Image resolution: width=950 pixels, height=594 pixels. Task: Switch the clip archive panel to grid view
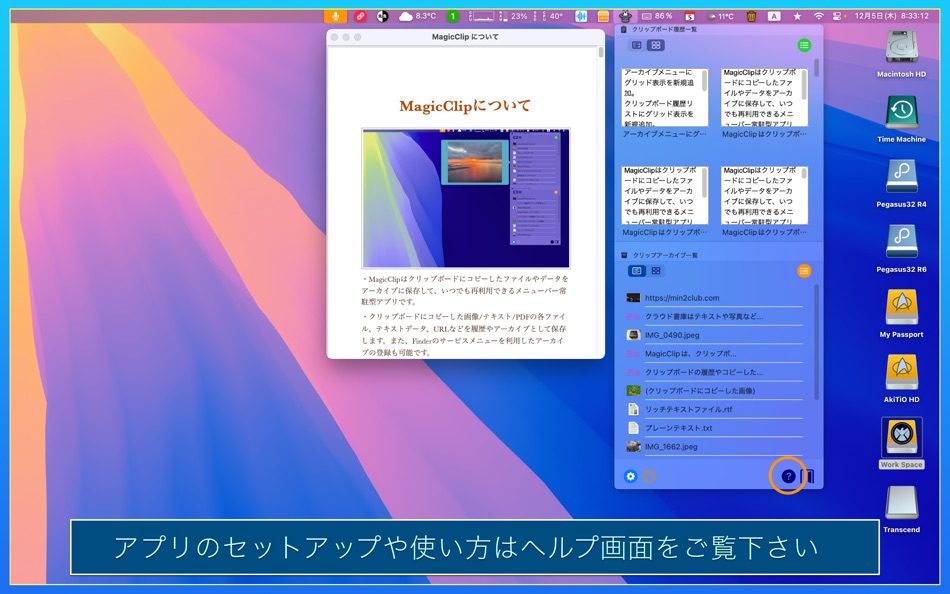point(656,271)
